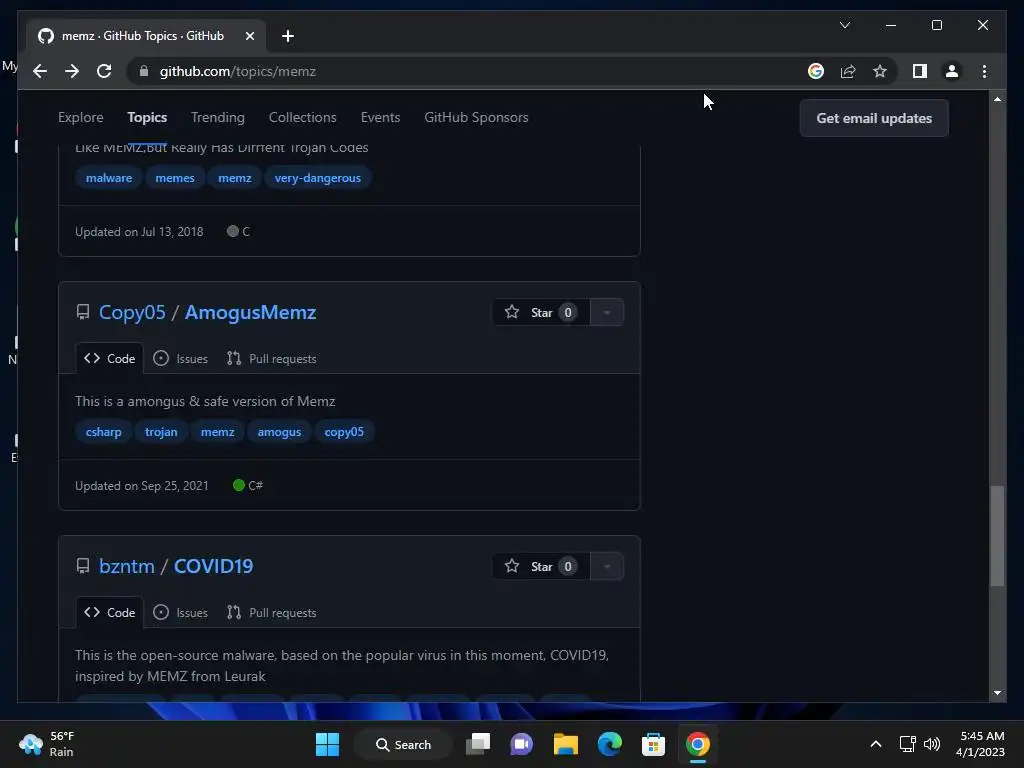Open the Chrome profile menu

tap(952, 71)
